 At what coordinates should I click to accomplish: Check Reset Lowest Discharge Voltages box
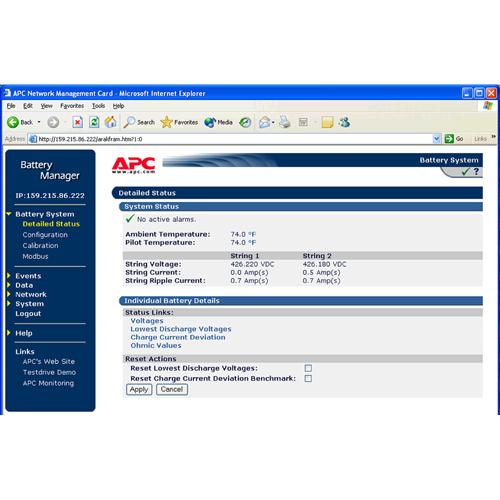[x=308, y=368]
